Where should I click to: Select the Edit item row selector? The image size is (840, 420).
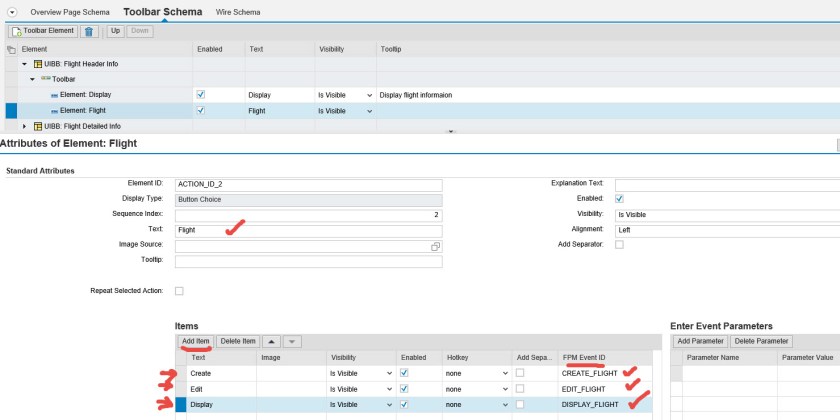pos(181,388)
